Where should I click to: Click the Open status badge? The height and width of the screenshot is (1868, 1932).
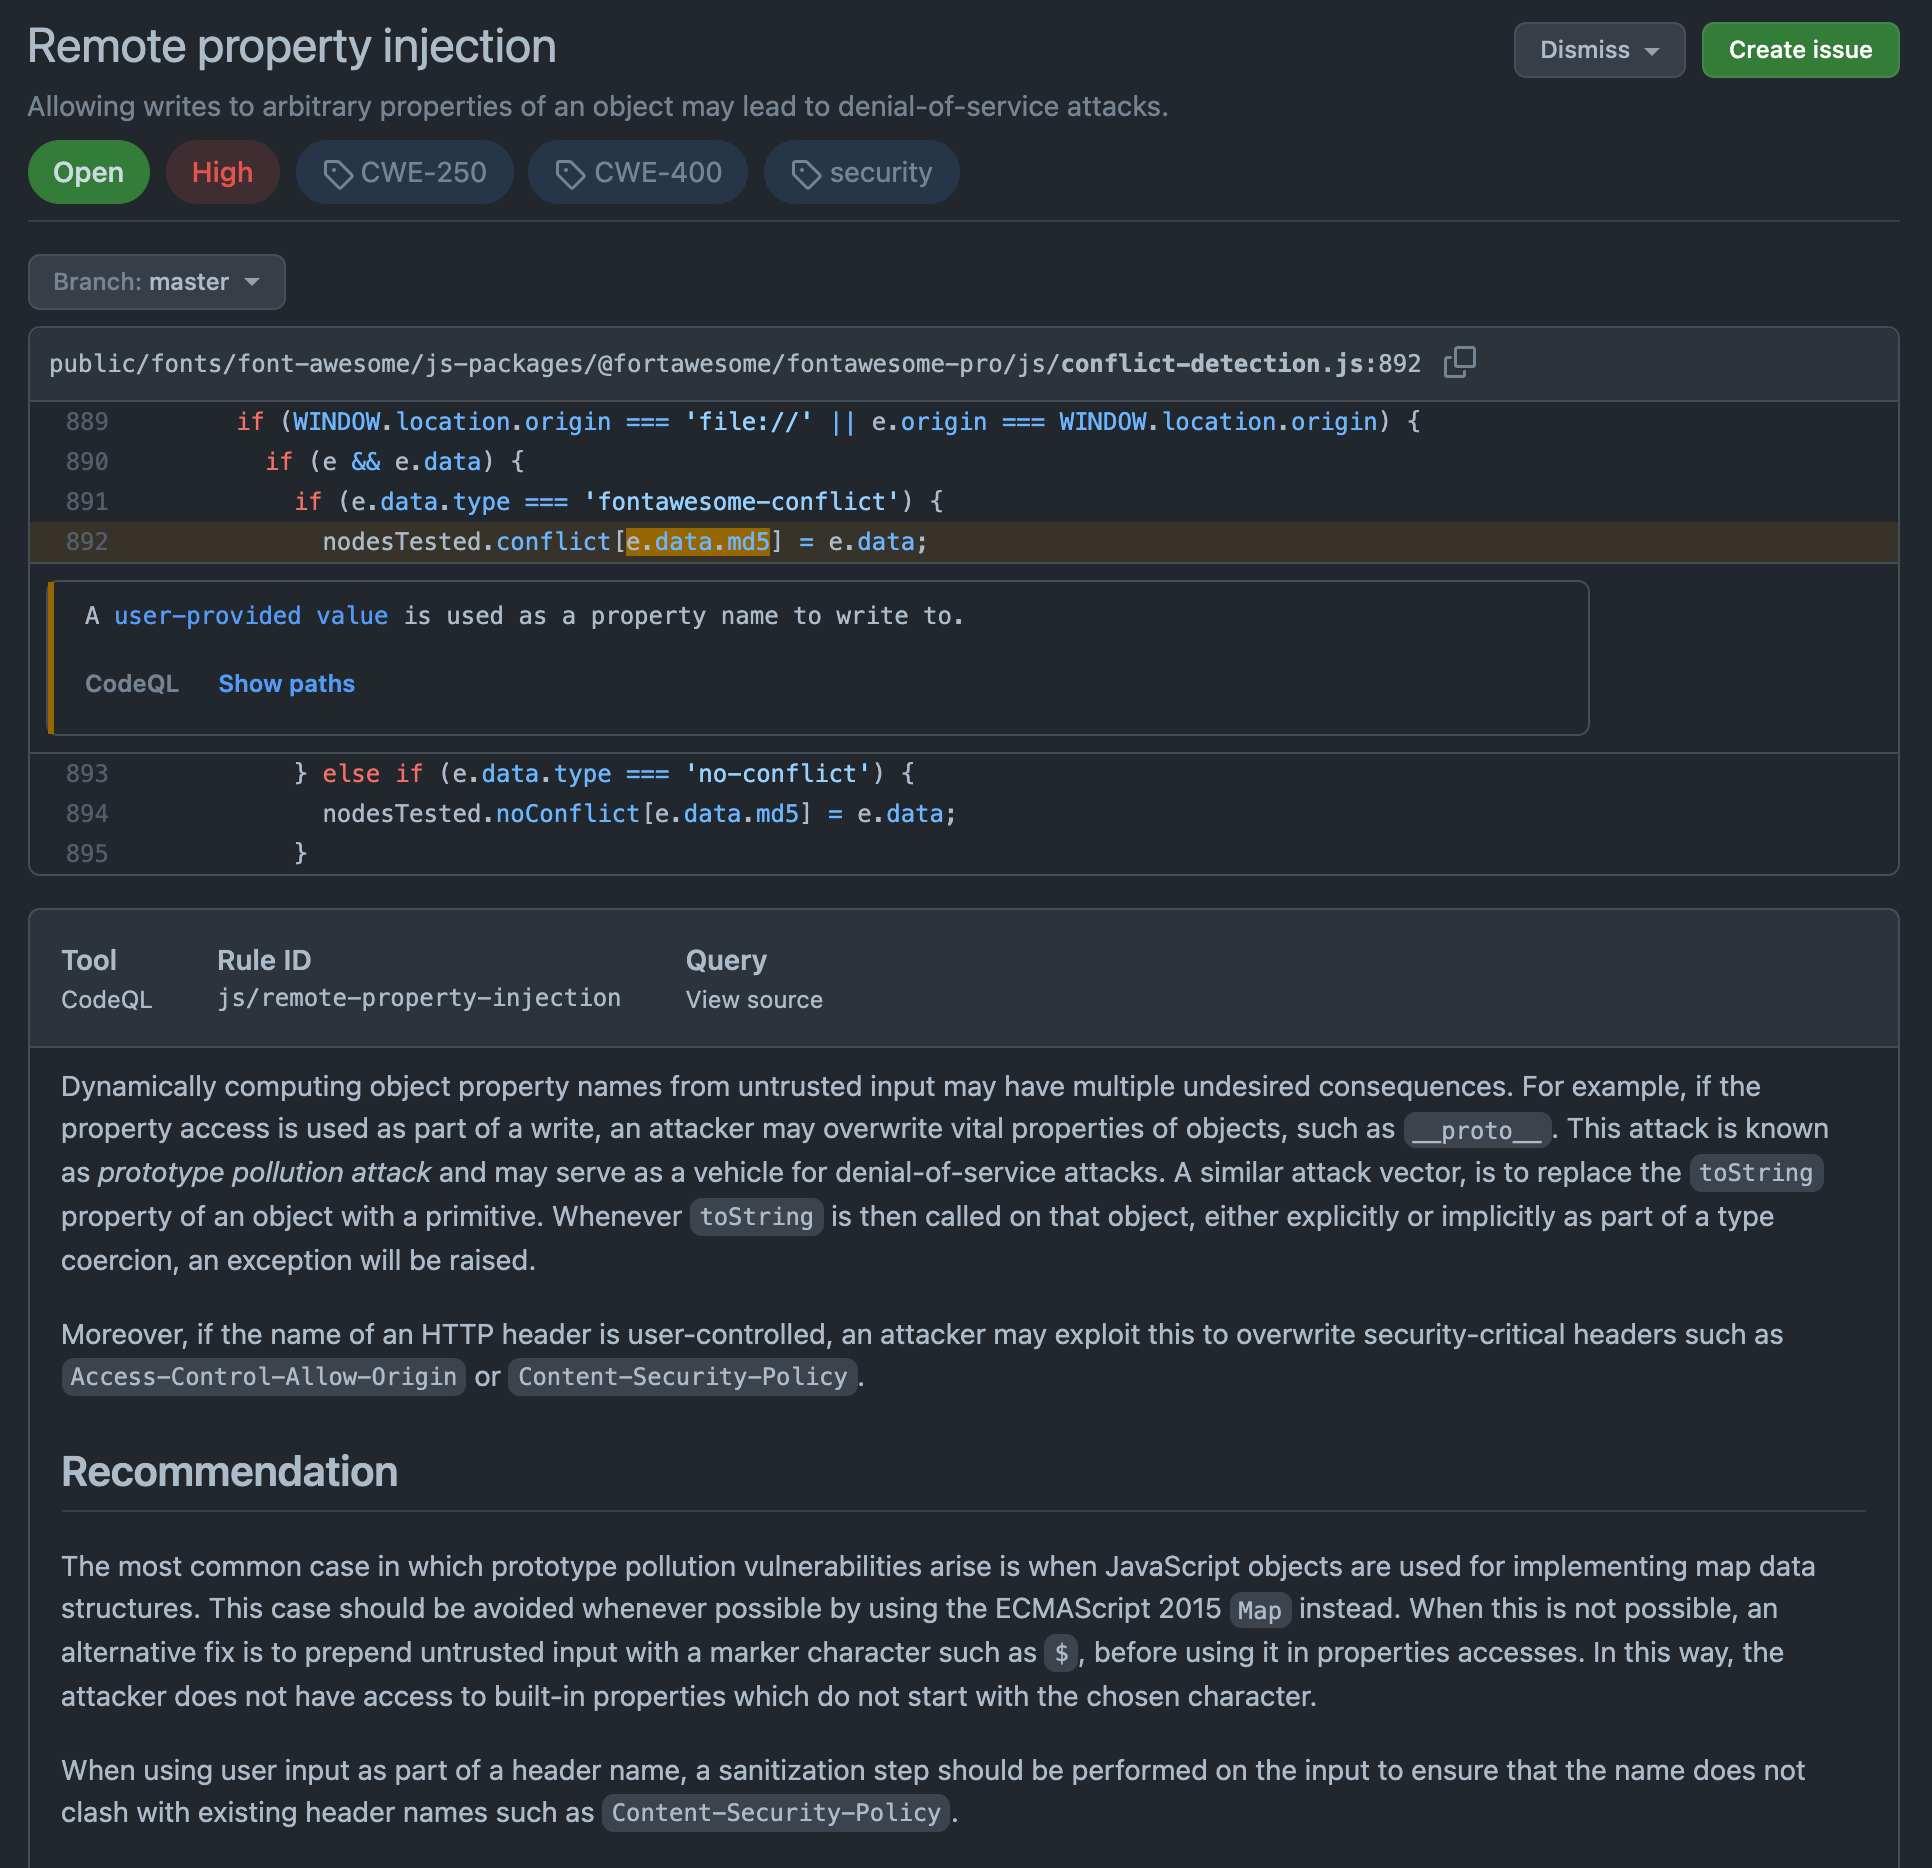[x=88, y=172]
